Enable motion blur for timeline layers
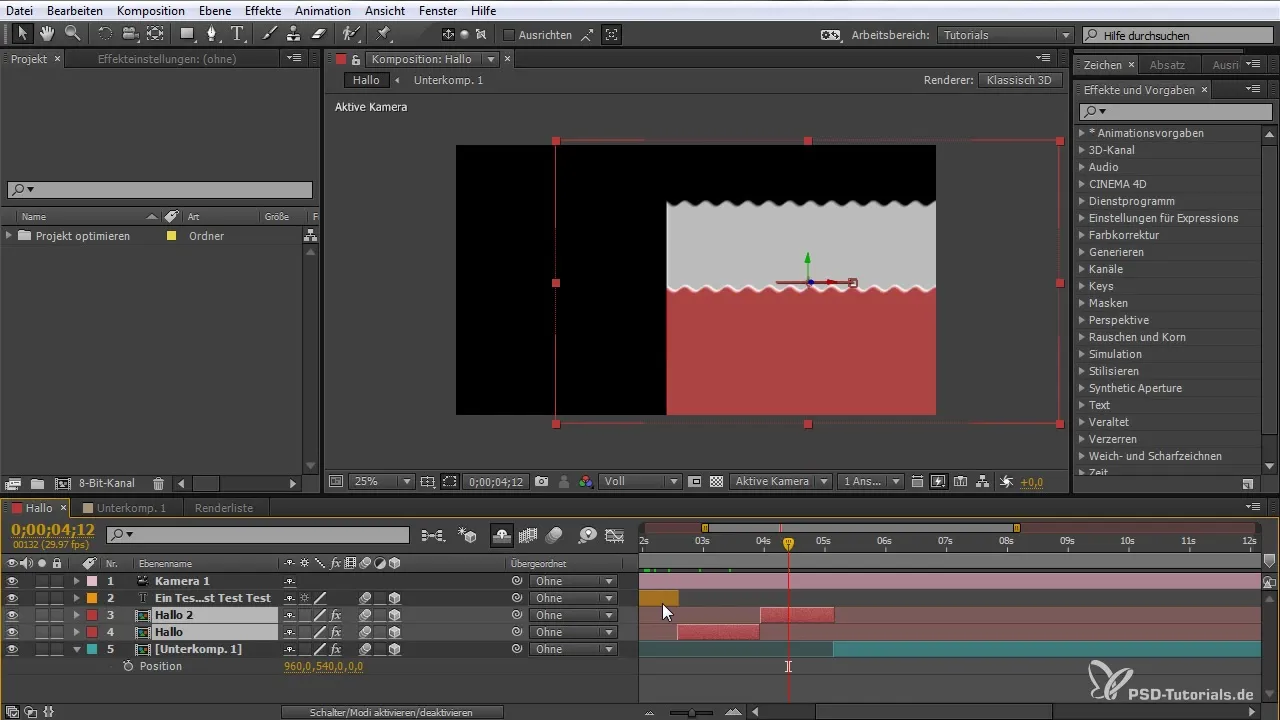 pos(554,535)
